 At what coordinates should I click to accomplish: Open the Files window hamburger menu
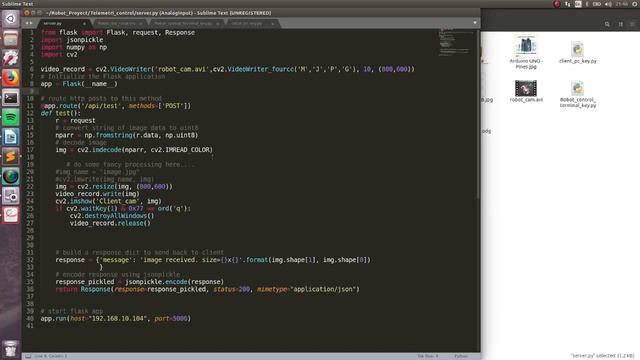[633, 24]
